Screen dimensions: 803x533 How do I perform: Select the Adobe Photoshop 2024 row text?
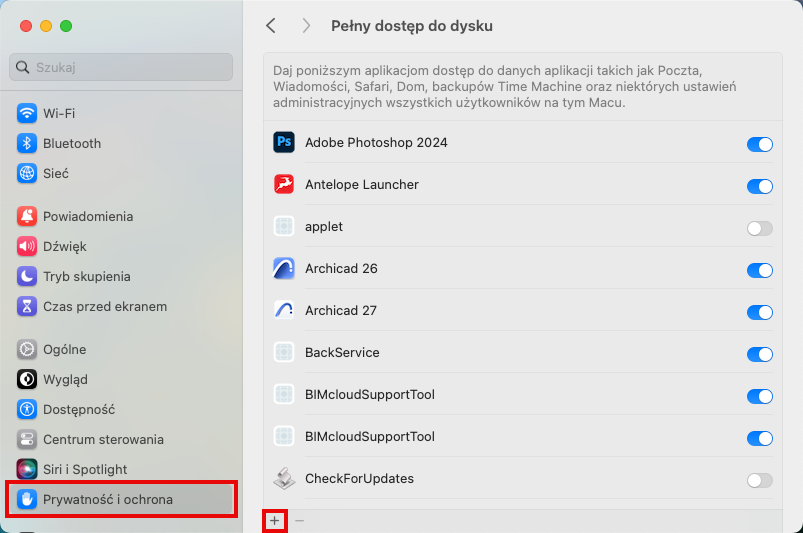pyautogui.click(x=376, y=142)
